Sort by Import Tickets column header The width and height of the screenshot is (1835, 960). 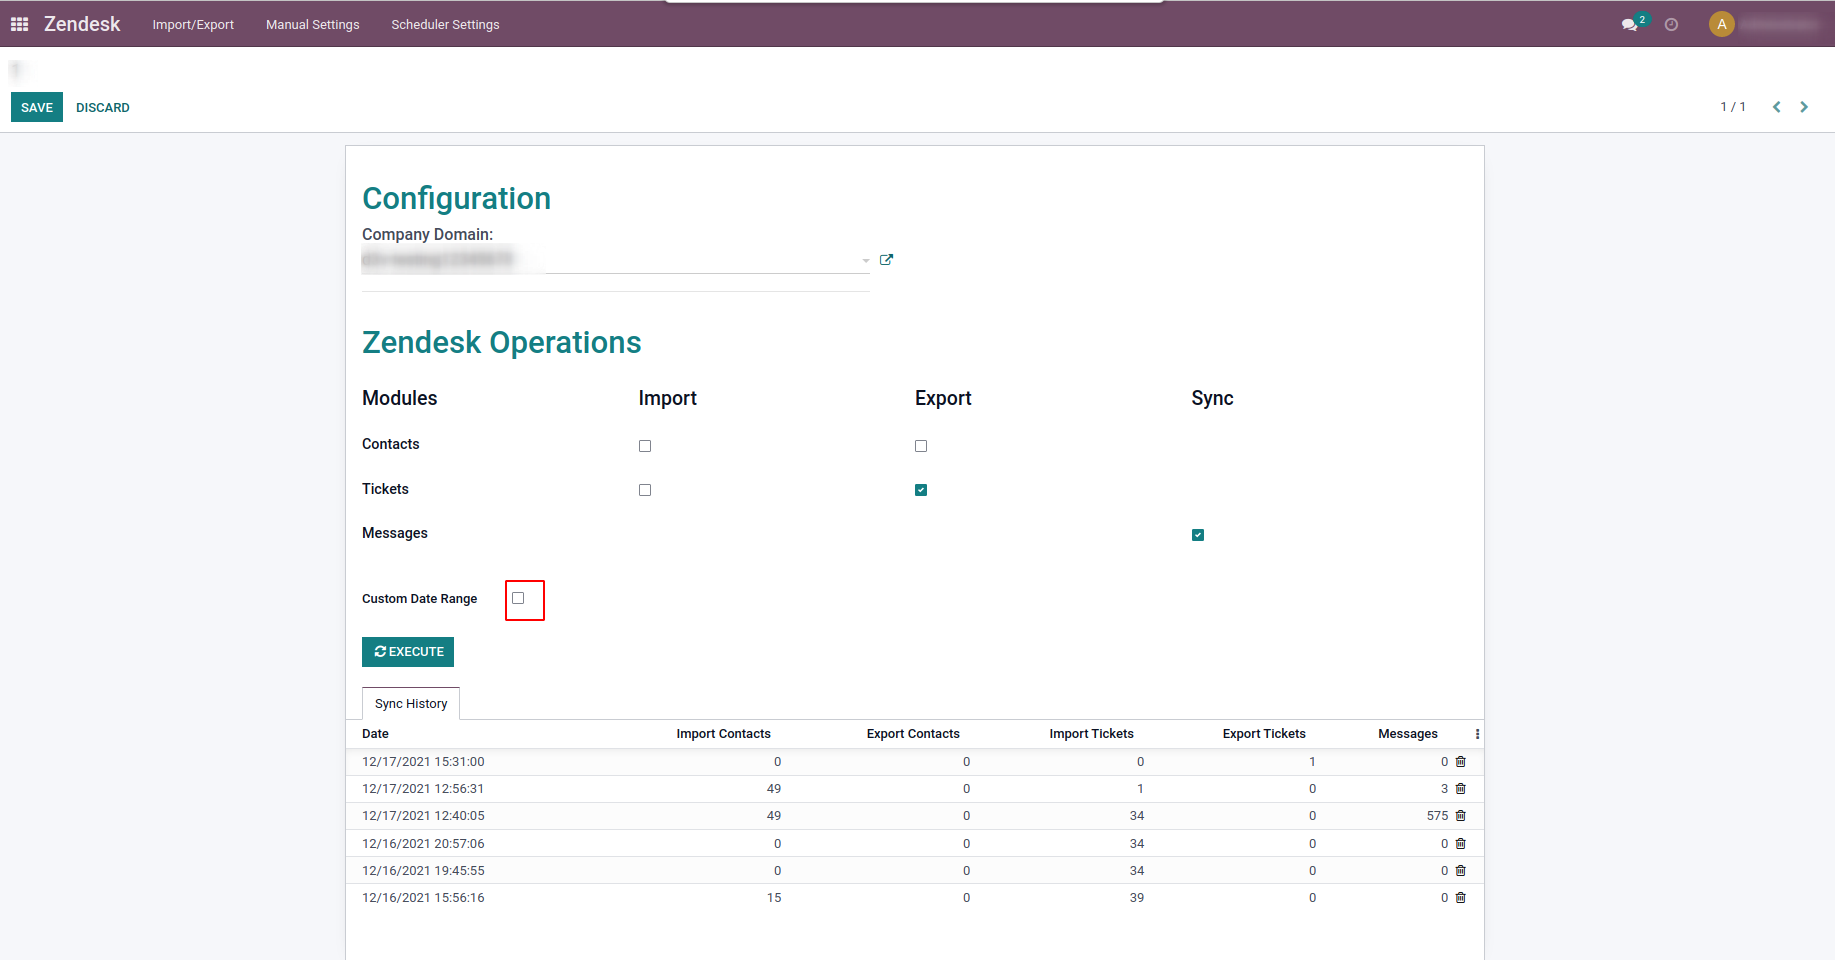1092,734
